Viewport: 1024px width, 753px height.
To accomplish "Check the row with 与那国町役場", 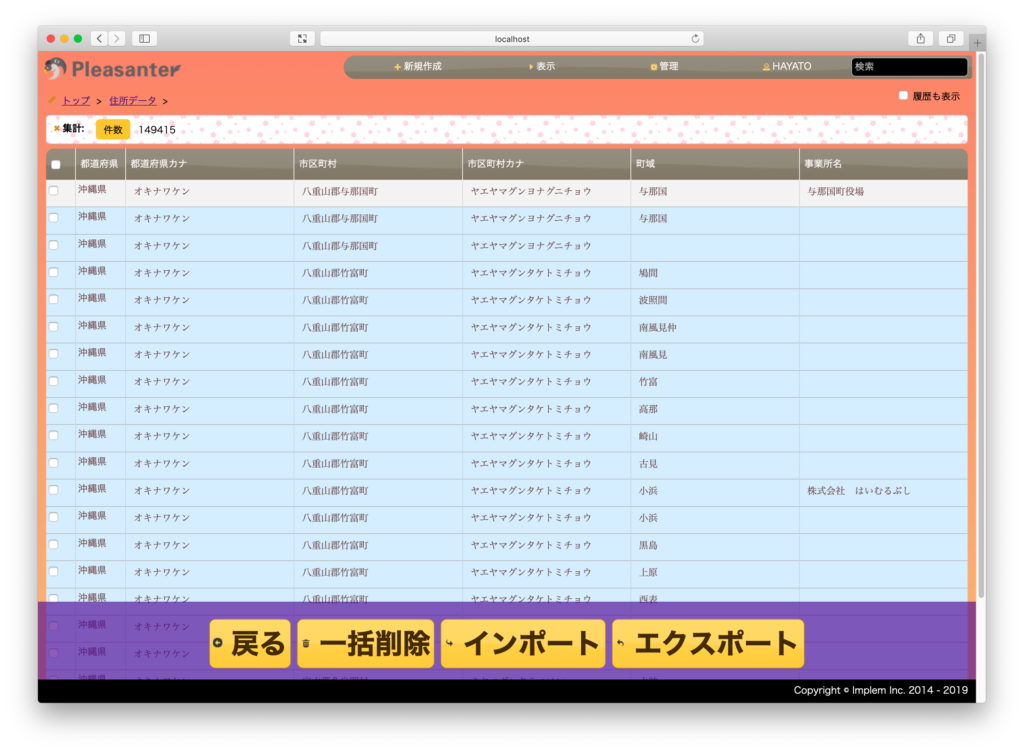I will pos(54,191).
